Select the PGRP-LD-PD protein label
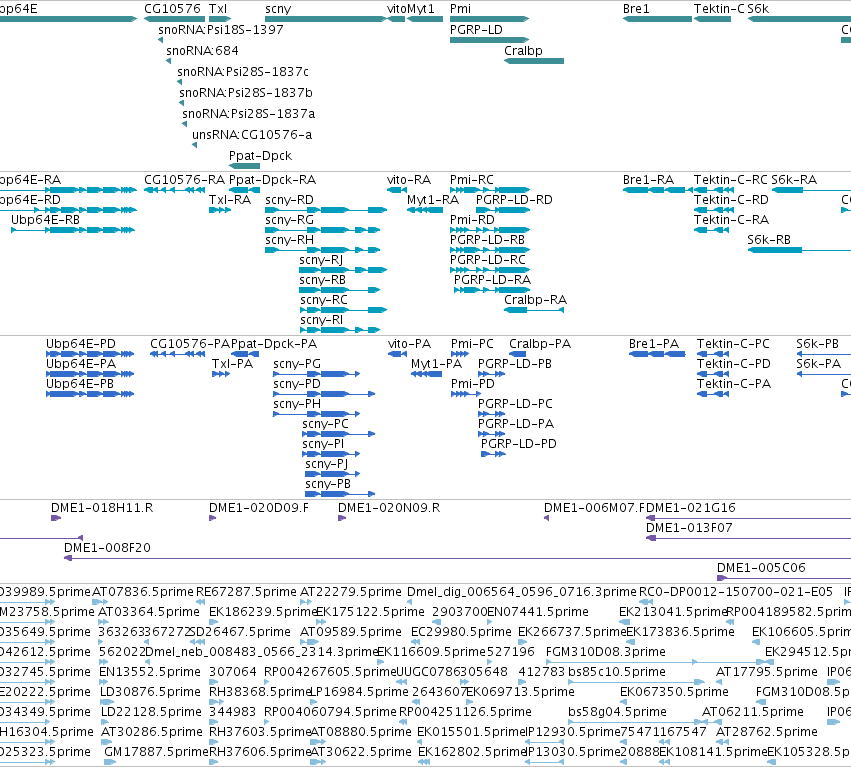 [519, 443]
